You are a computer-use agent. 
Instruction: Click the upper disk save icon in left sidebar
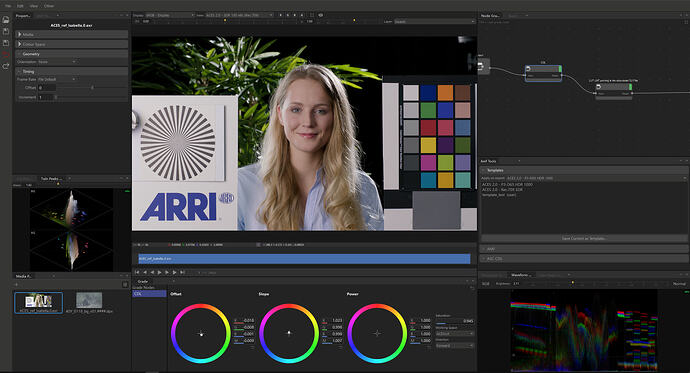pos(6,32)
